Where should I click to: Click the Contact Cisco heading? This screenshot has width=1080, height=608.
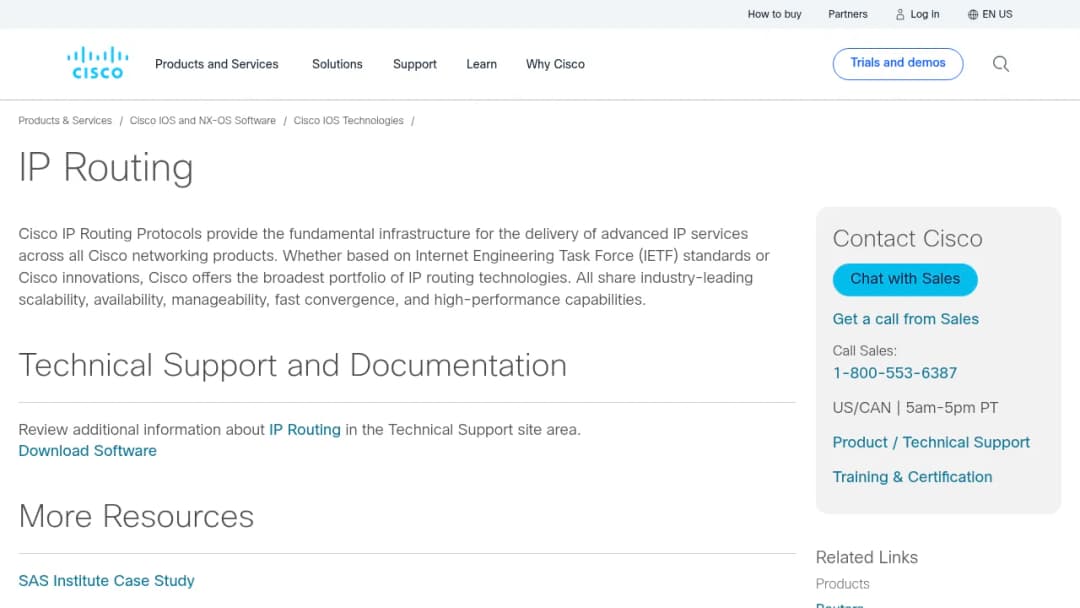pyautogui.click(x=907, y=238)
